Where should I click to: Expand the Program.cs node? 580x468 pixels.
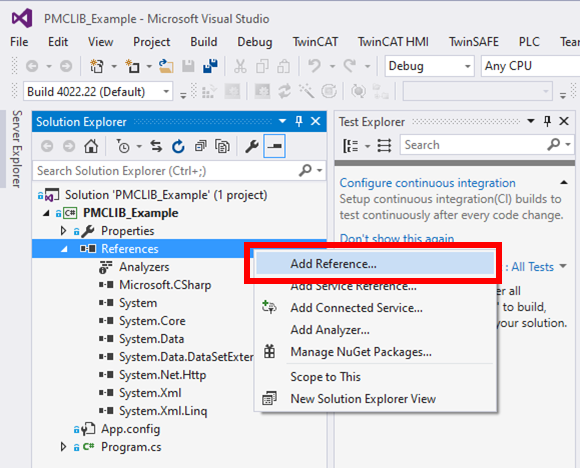(63, 447)
